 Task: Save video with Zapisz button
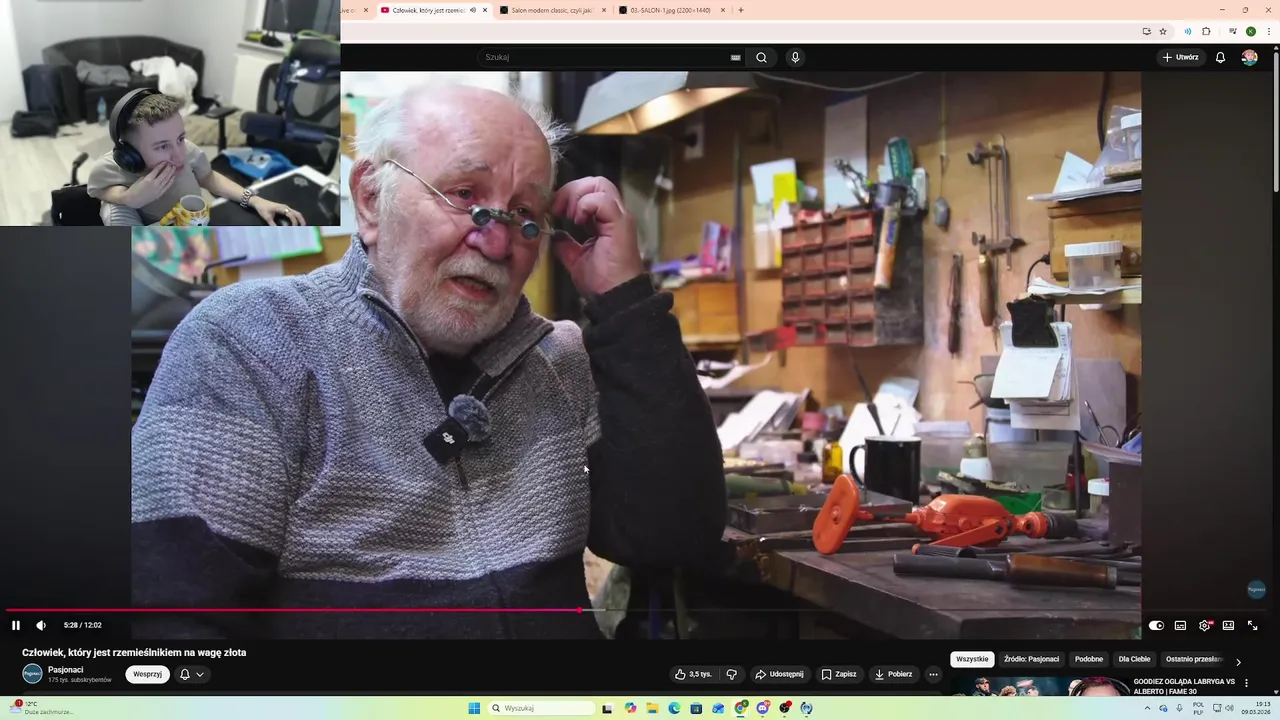[x=838, y=674]
